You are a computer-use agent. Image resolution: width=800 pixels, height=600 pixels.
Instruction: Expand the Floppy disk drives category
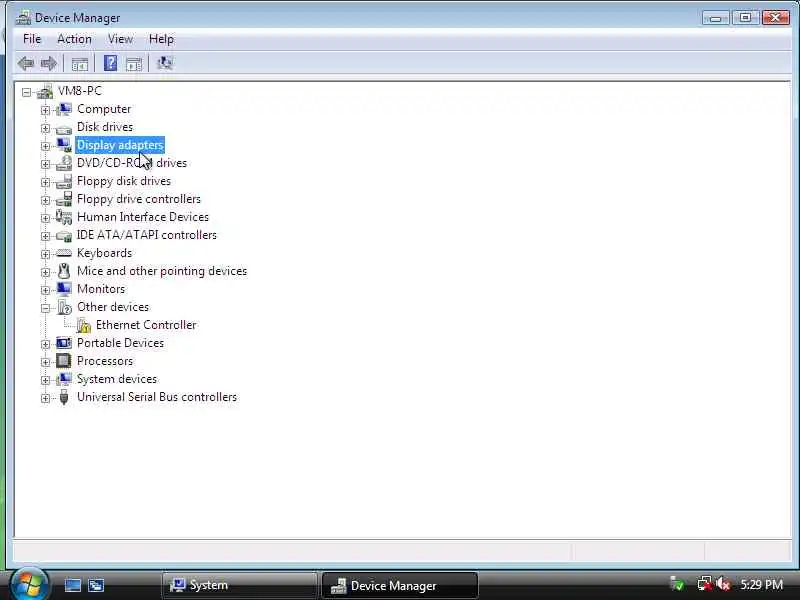click(x=45, y=182)
